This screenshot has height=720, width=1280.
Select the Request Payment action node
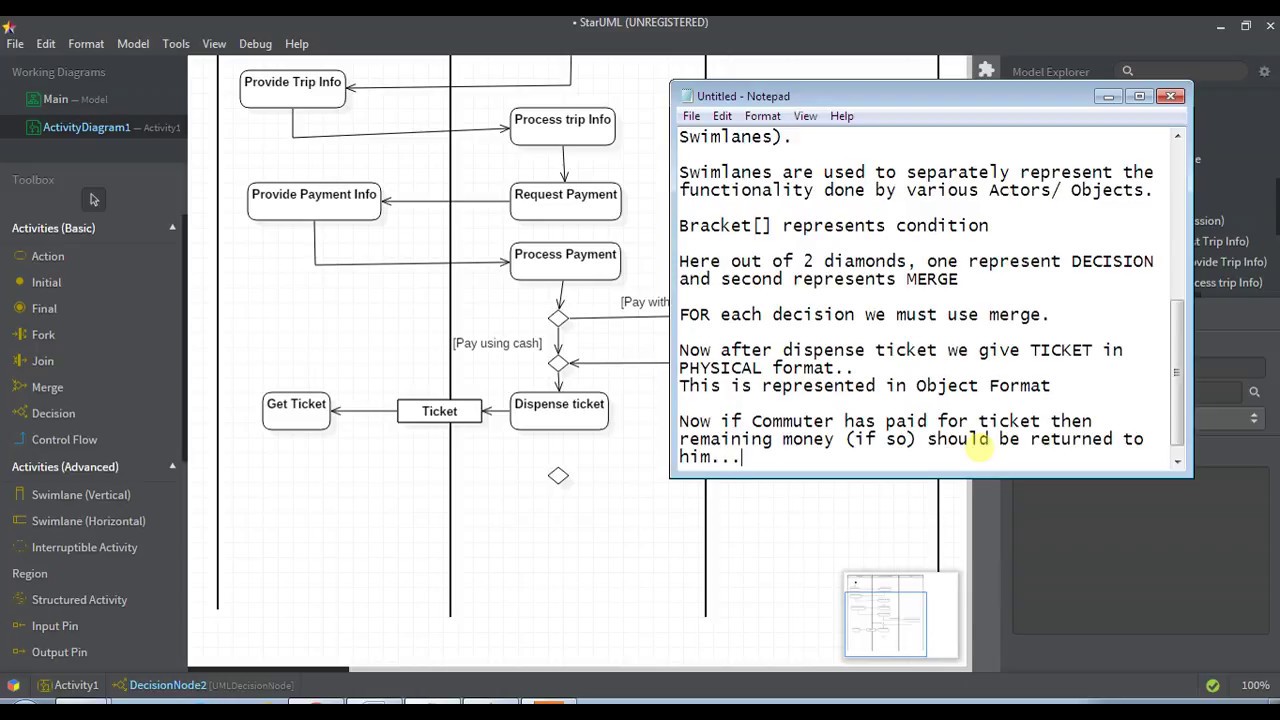[x=566, y=201]
